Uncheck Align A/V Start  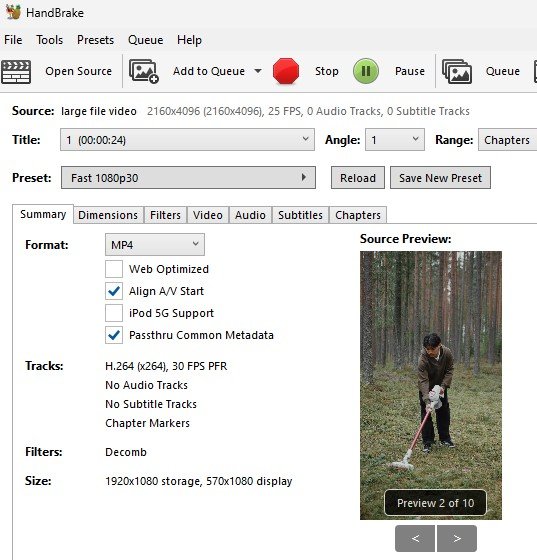pyautogui.click(x=114, y=291)
